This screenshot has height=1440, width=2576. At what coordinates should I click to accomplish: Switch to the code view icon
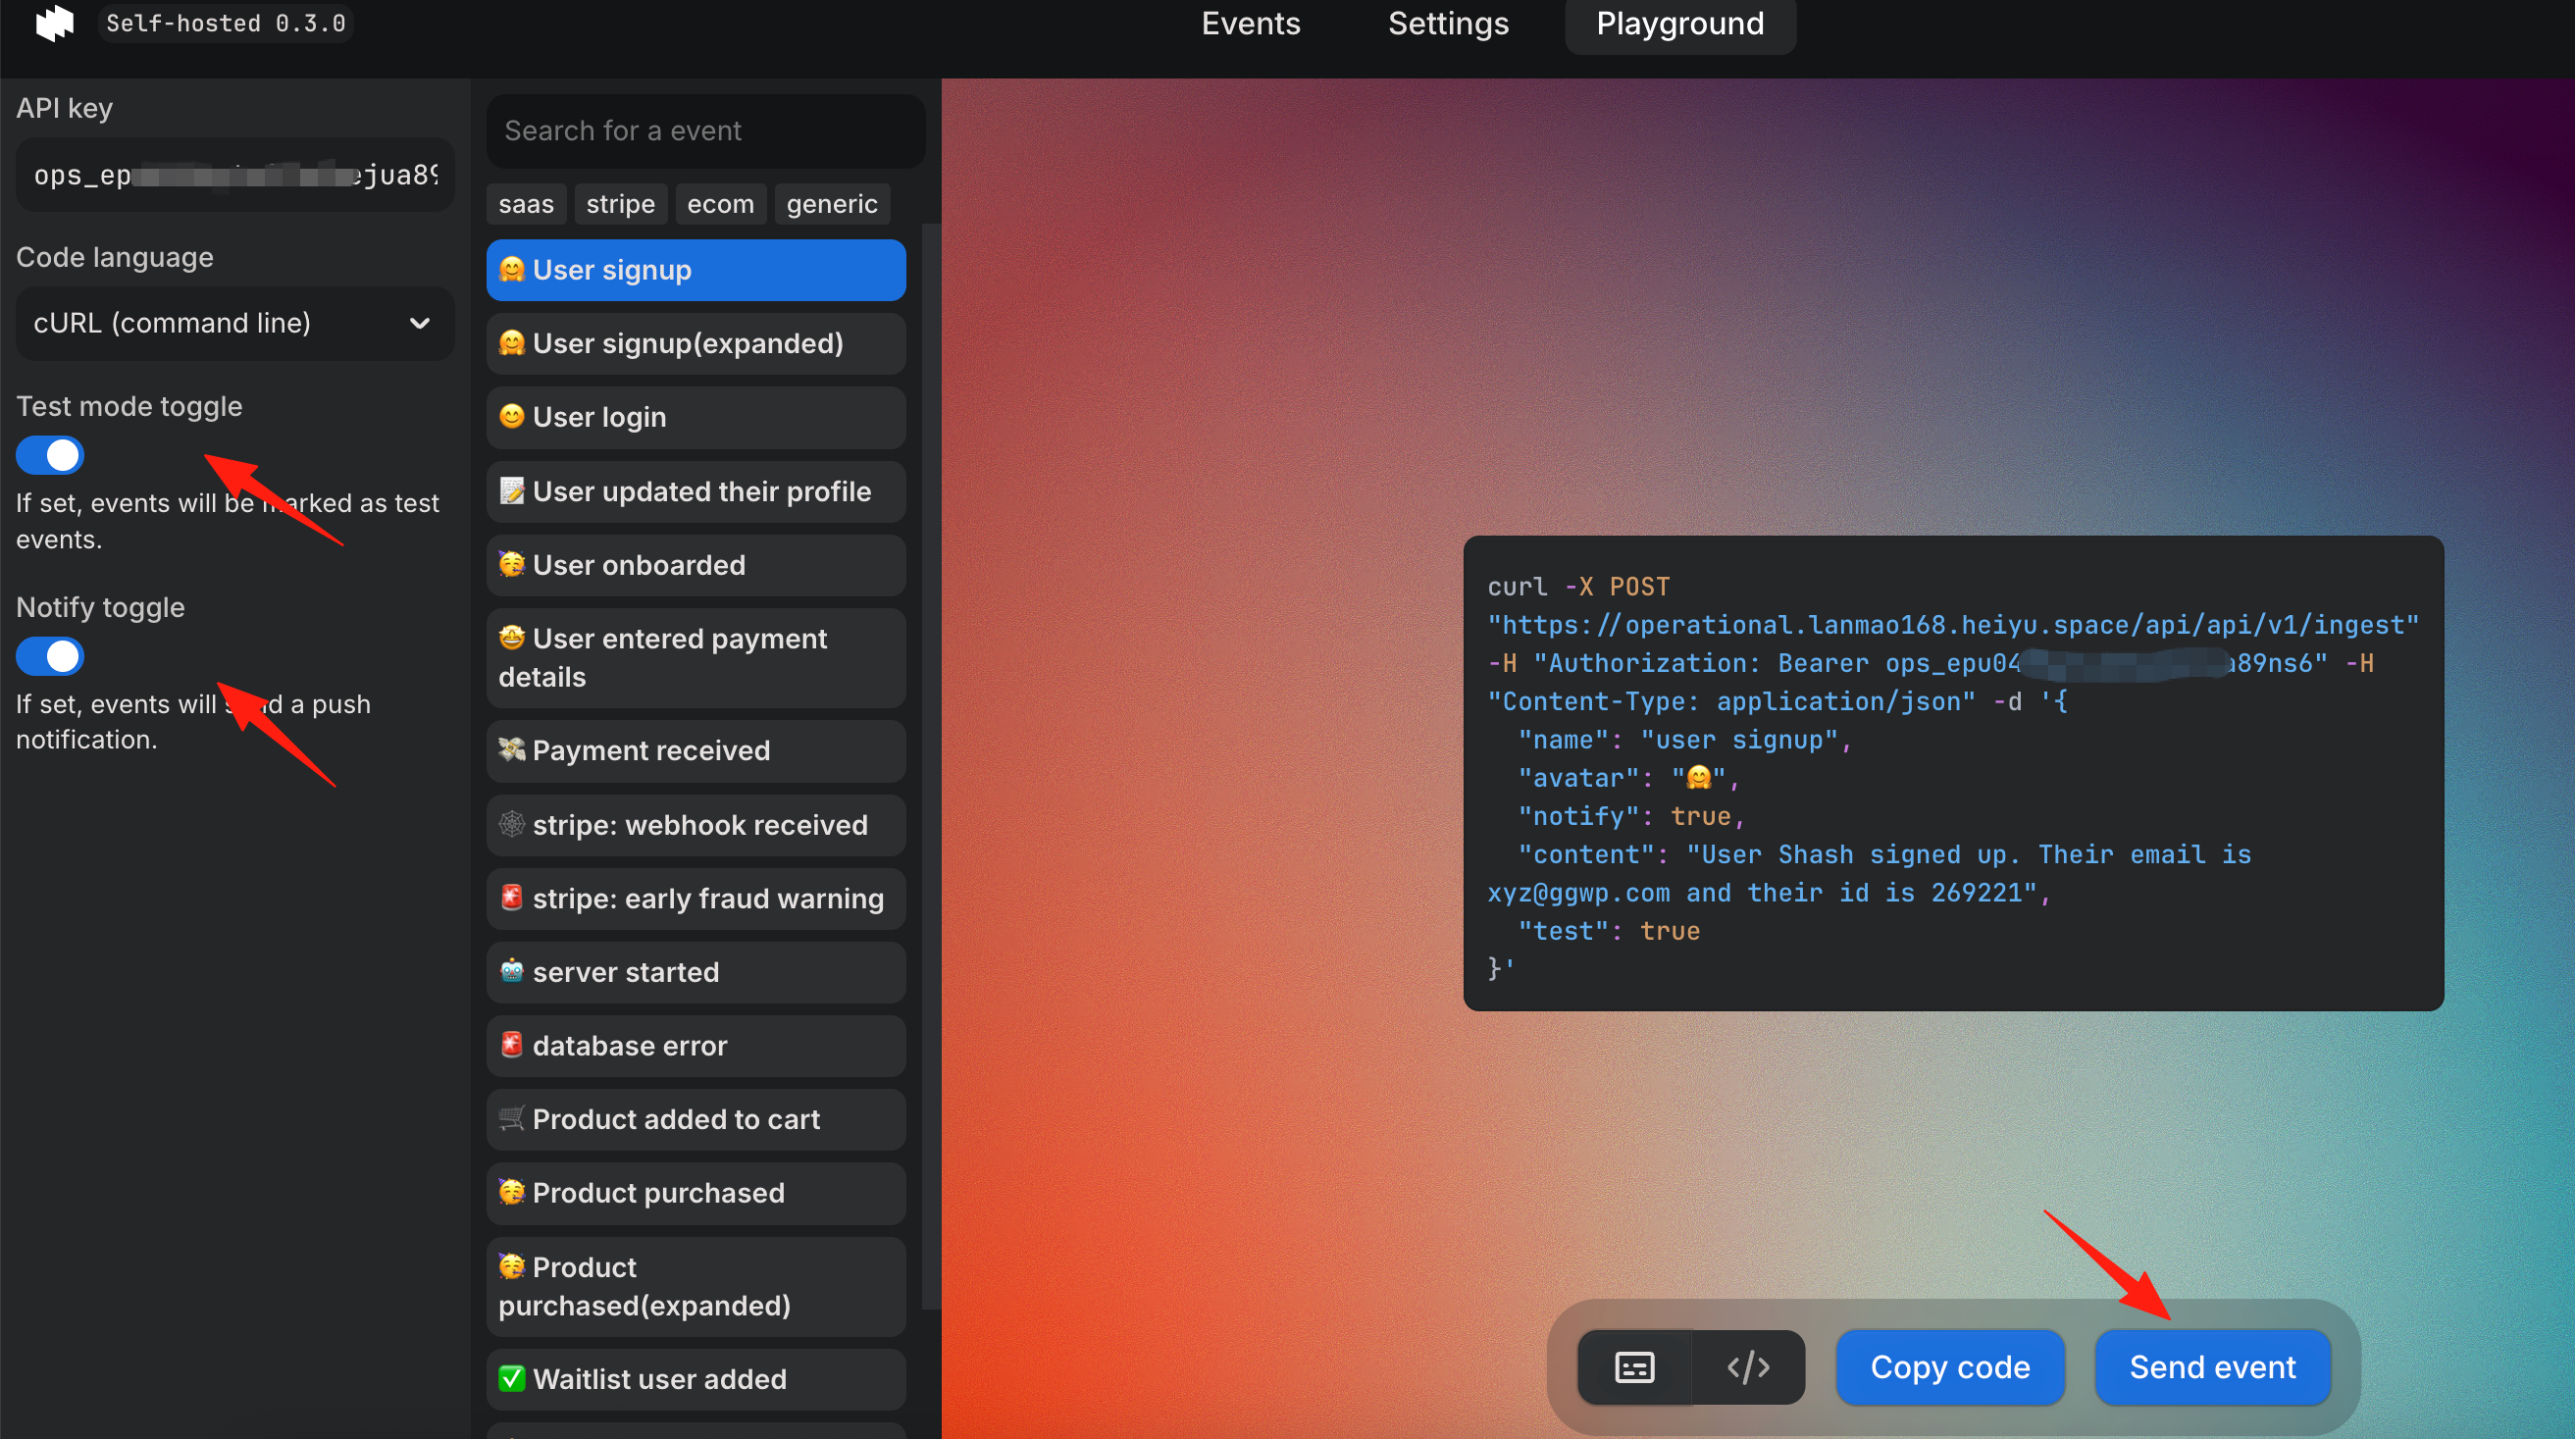1749,1367
